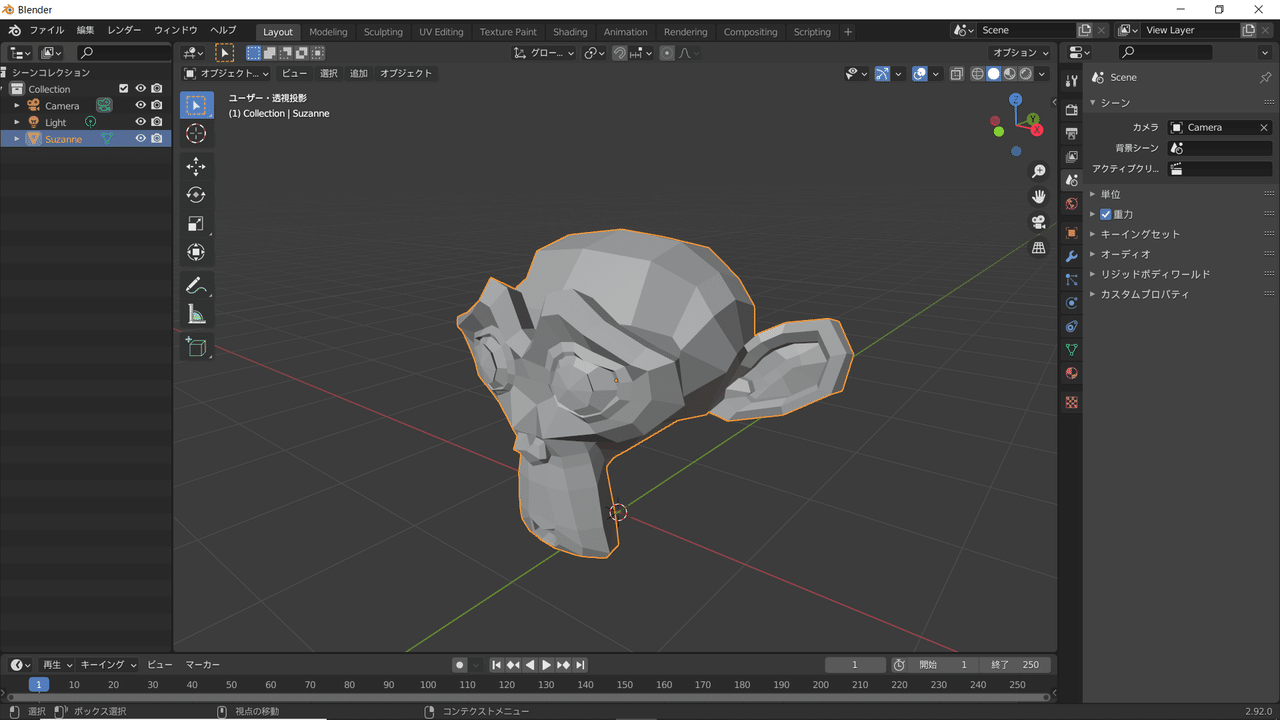Viewport: 1280px width, 720px height.
Task: Expand the Camera item in outliner
Action: (x=17, y=105)
